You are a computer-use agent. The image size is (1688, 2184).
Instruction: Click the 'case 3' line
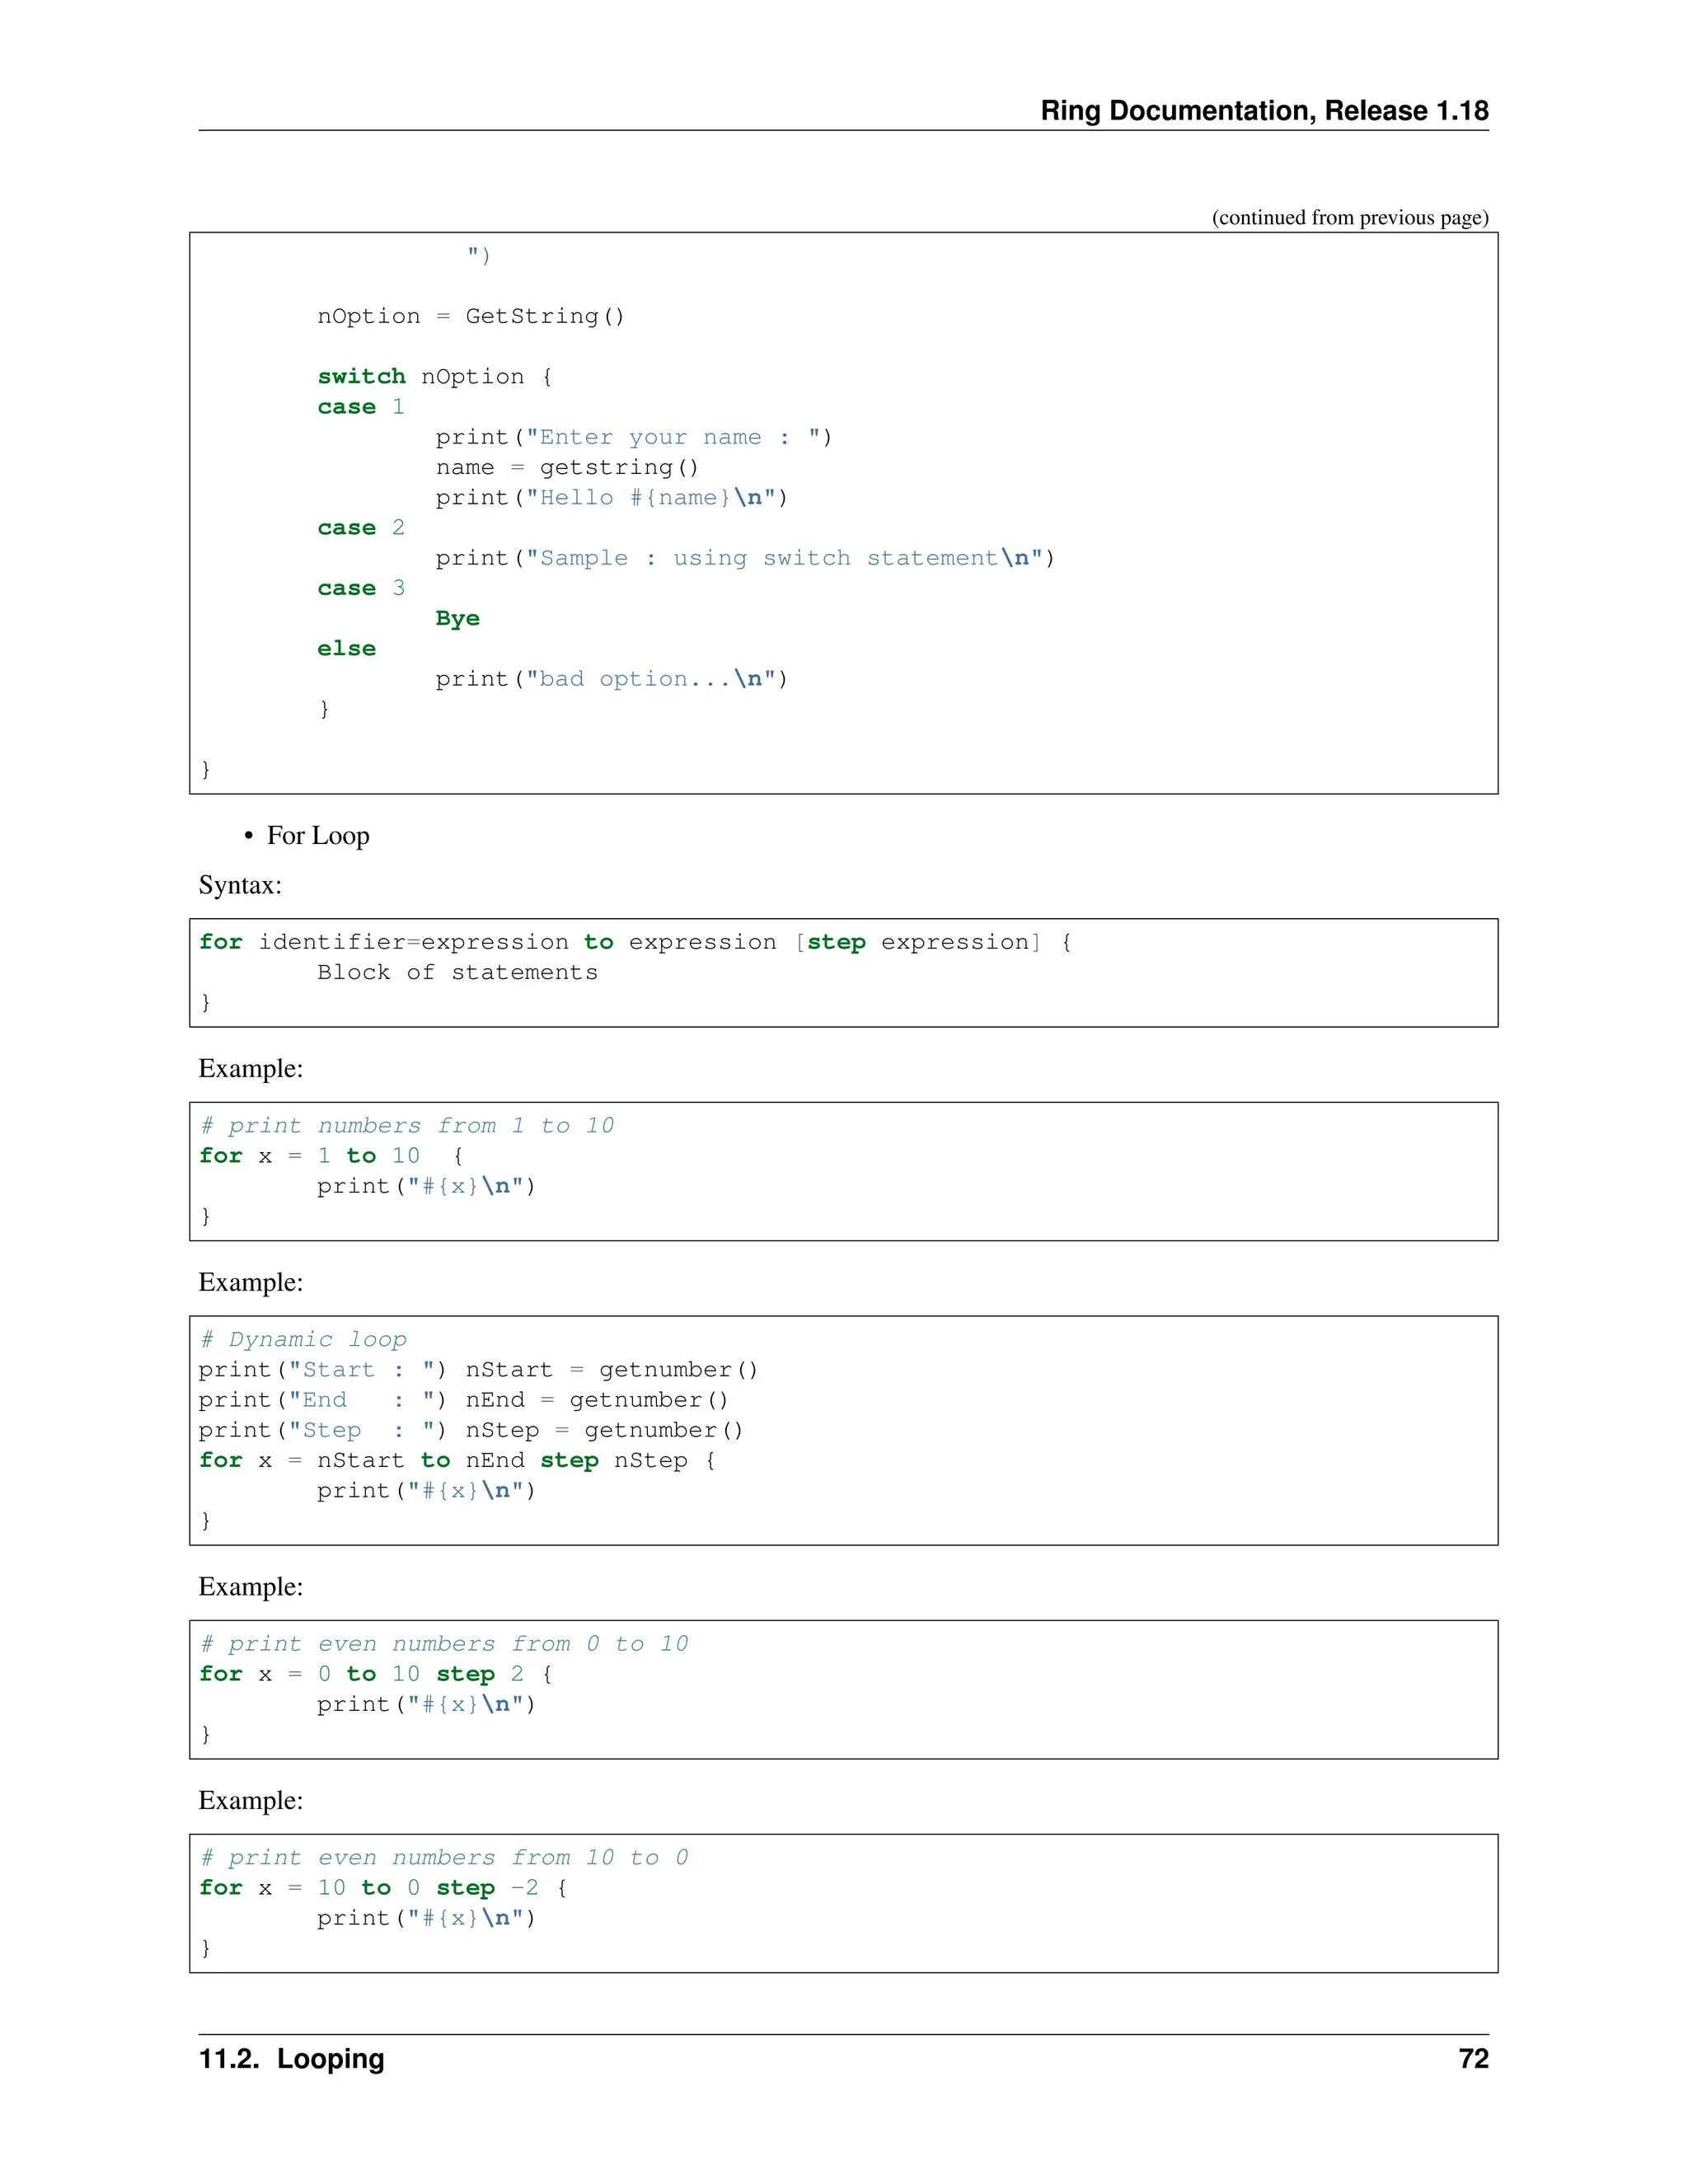tap(361, 589)
